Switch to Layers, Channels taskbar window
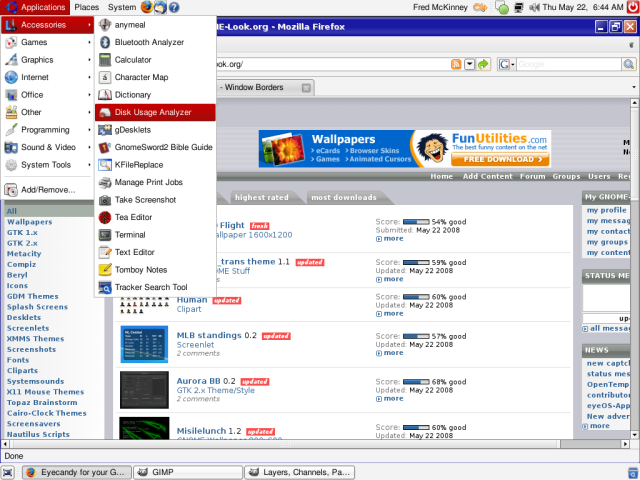This screenshot has width=640, height=480. [x=300, y=472]
